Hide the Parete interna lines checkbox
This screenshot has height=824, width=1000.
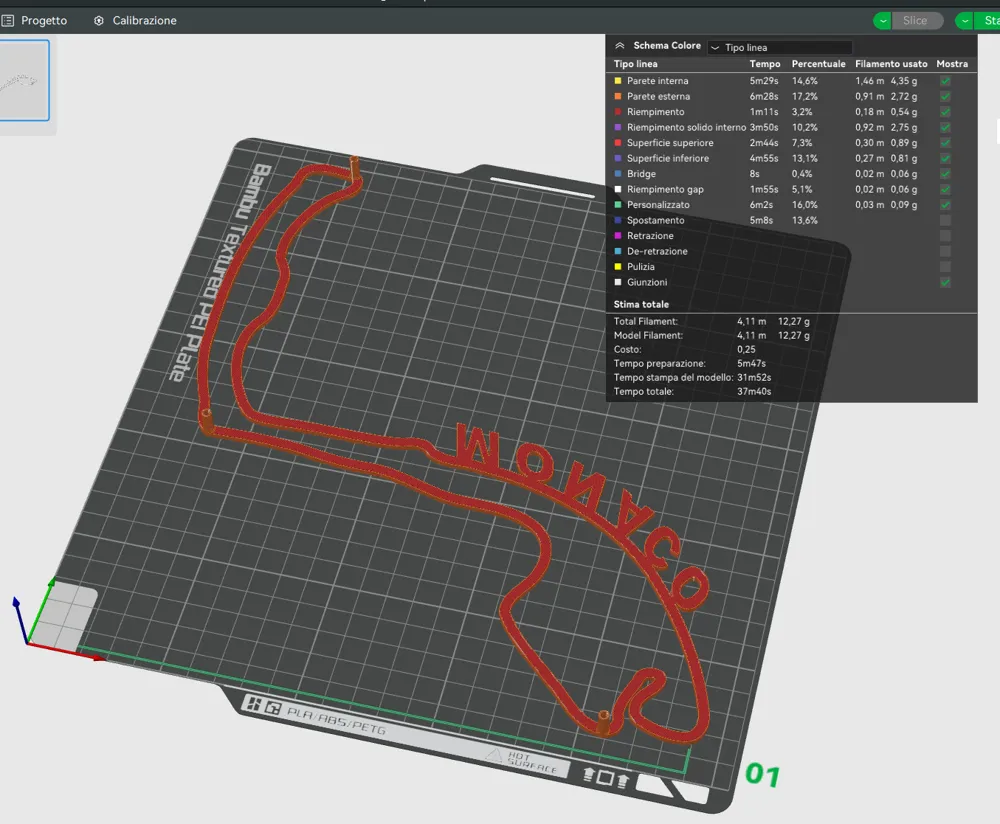point(945,81)
